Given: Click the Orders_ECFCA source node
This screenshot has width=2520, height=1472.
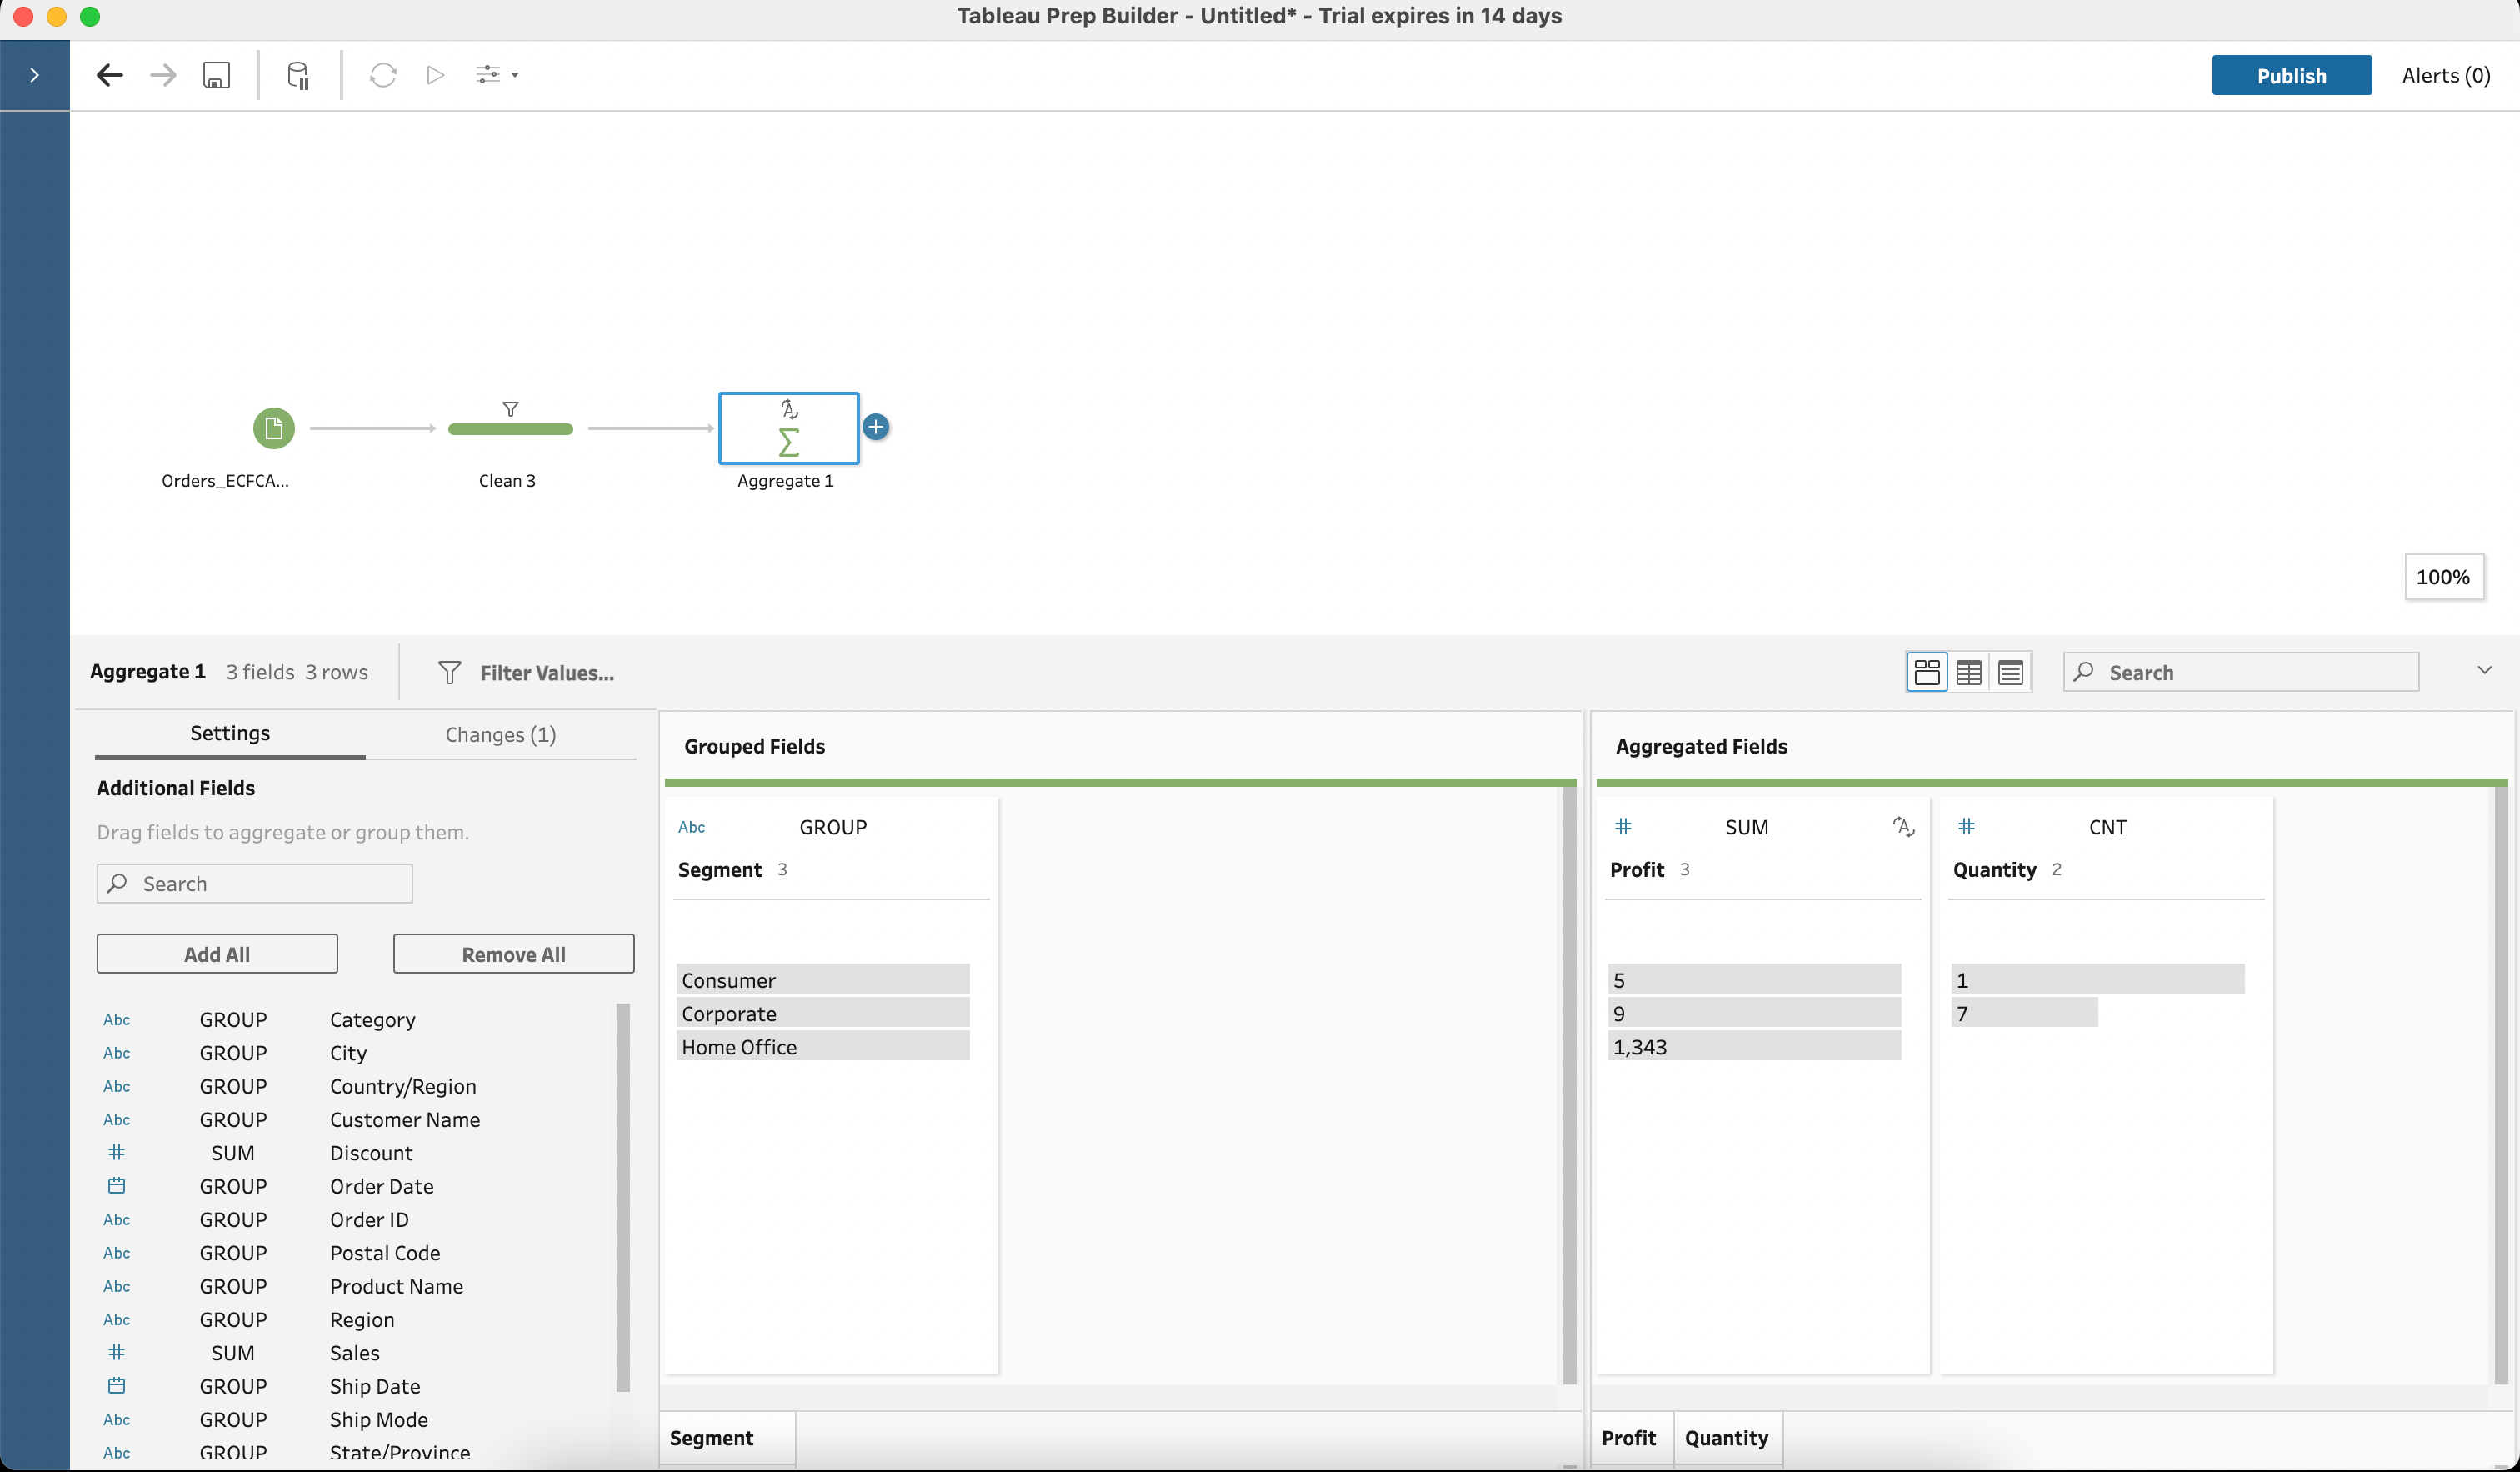Looking at the screenshot, I should coord(272,429).
